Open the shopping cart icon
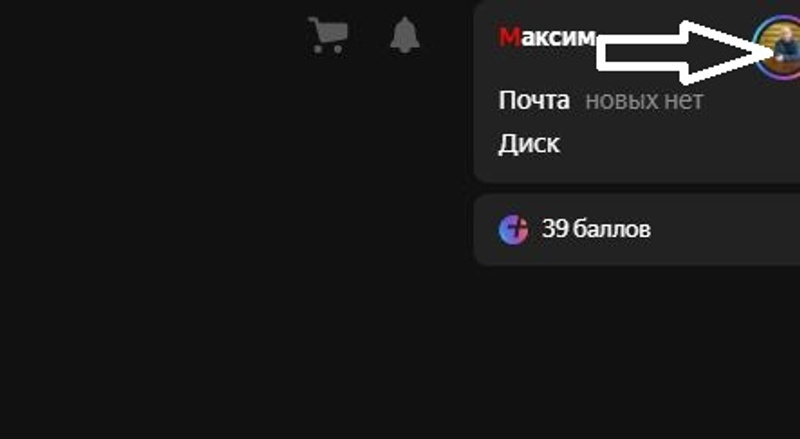Image resolution: width=800 pixels, height=439 pixels. coord(328,35)
